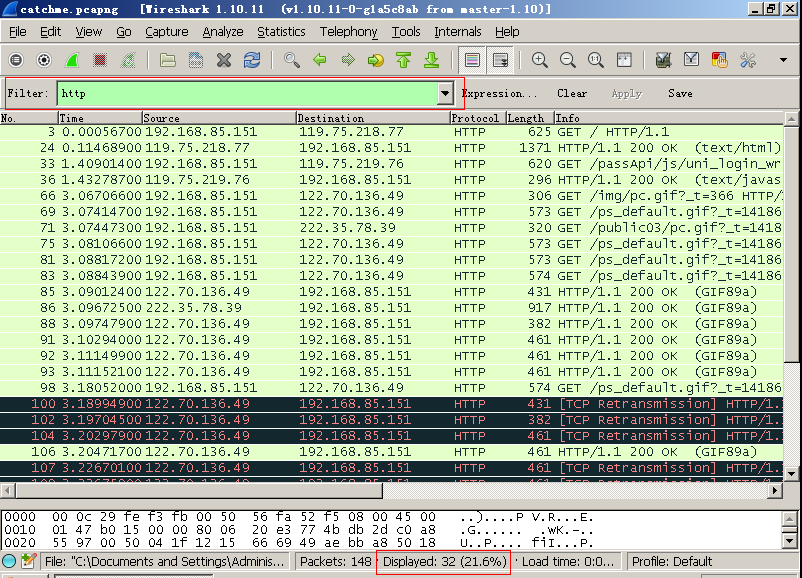Open the Edit menu
The width and height of the screenshot is (802, 578).
click(x=51, y=32)
